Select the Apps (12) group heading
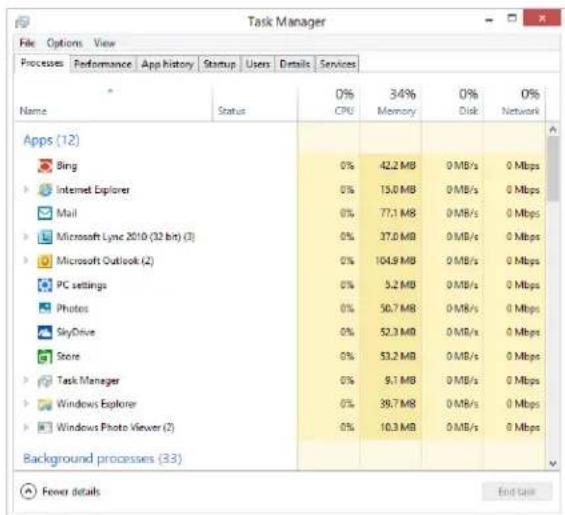 pyautogui.click(x=51, y=140)
